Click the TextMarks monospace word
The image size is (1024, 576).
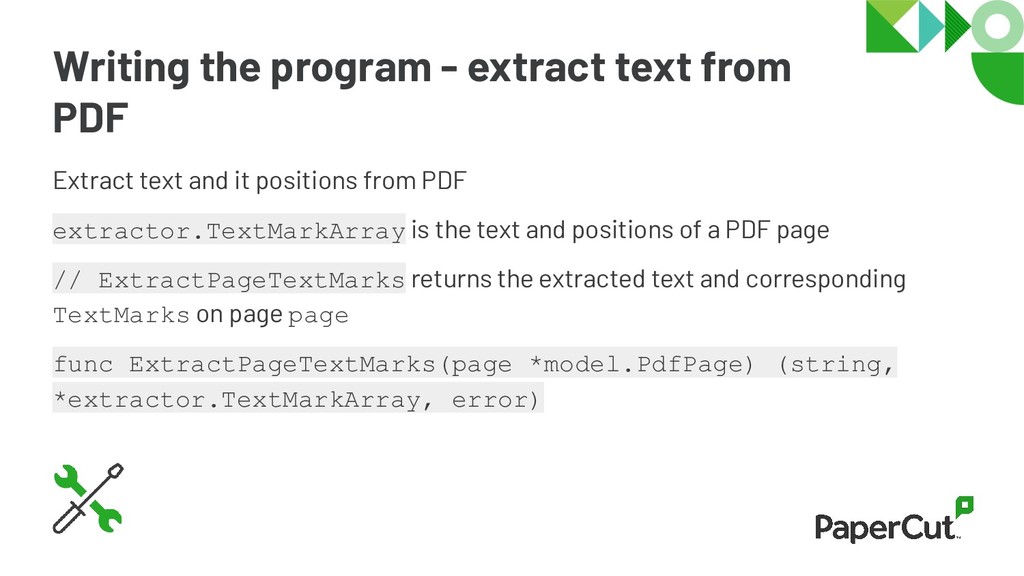pyautogui.click(x=121, y=315)
